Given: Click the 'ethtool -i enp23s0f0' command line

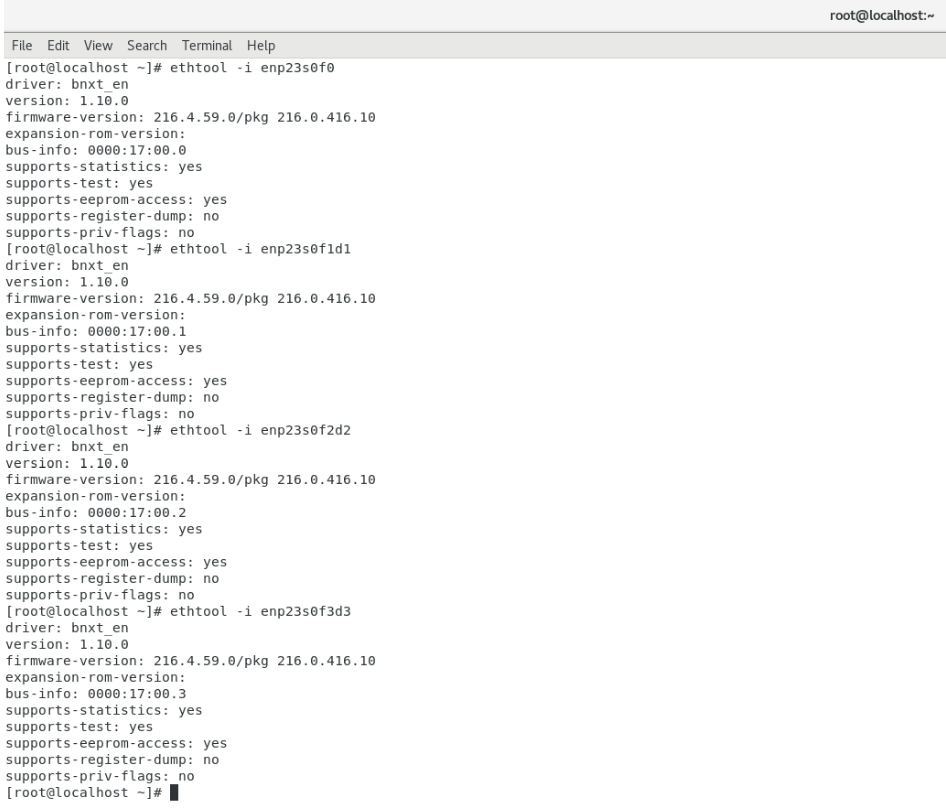Looking at the screenshot, I should [x=170, y=68].
